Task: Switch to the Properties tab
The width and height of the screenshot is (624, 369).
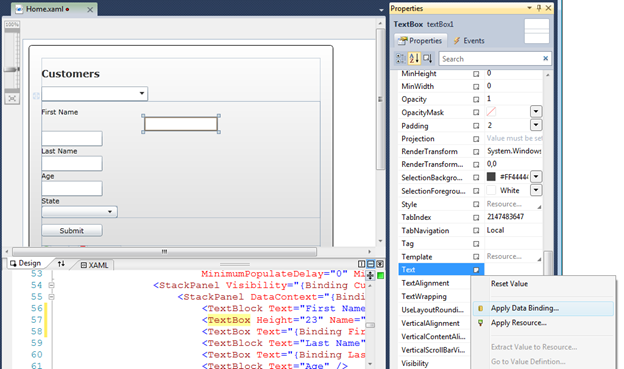Action: click(420, 41)
